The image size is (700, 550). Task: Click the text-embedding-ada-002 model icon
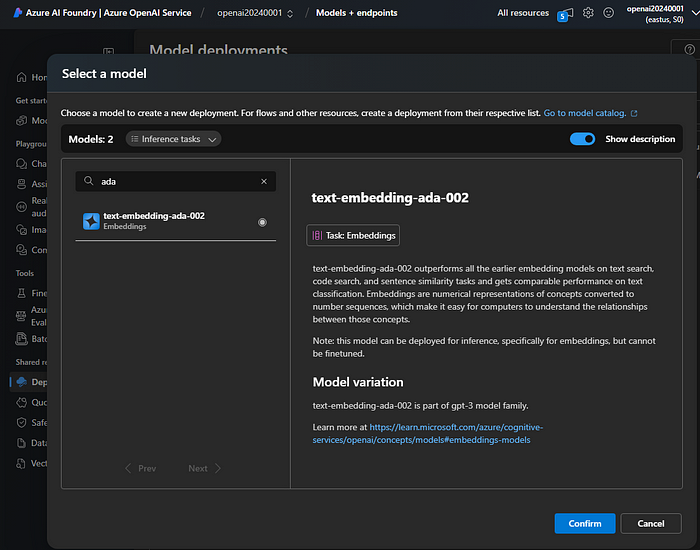[91, 222]
